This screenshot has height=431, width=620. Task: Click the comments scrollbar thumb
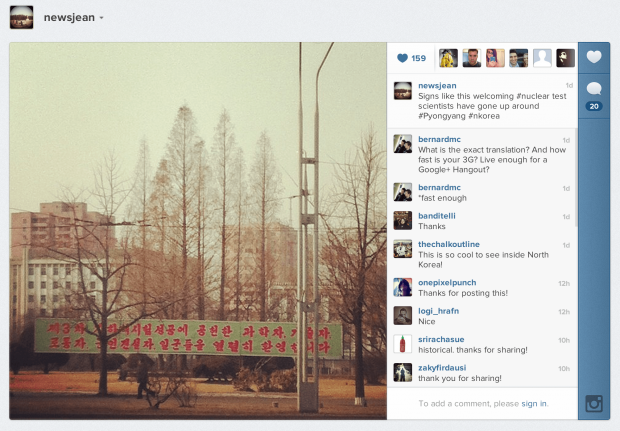576,177
